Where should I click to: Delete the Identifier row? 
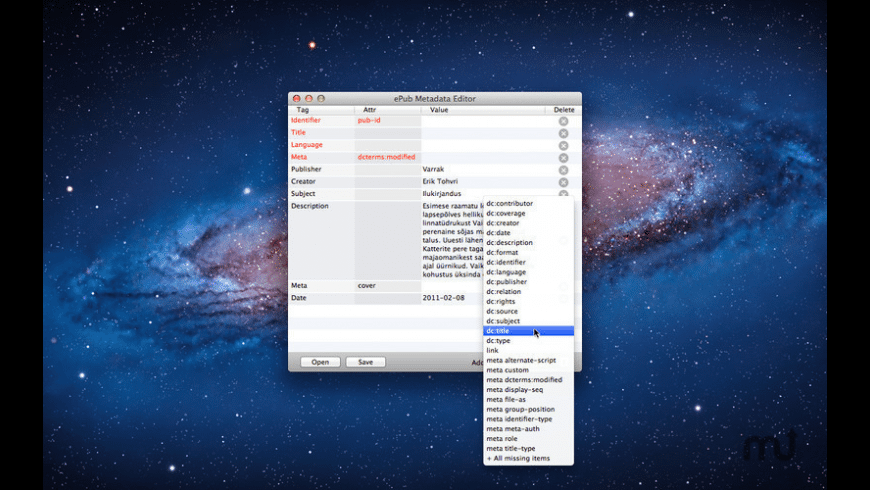point(563,121)
